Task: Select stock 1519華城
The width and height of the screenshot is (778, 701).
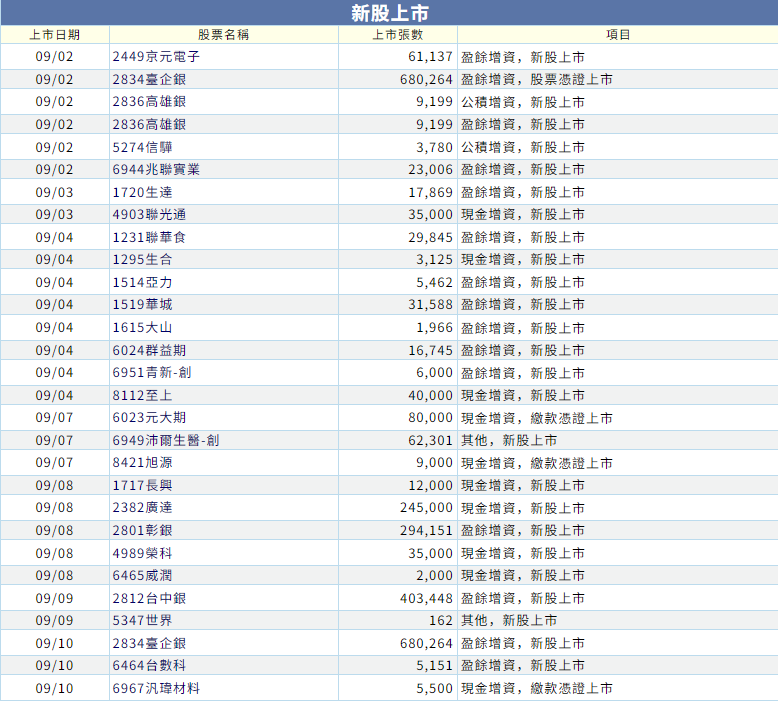Action: tap(142, 305)
